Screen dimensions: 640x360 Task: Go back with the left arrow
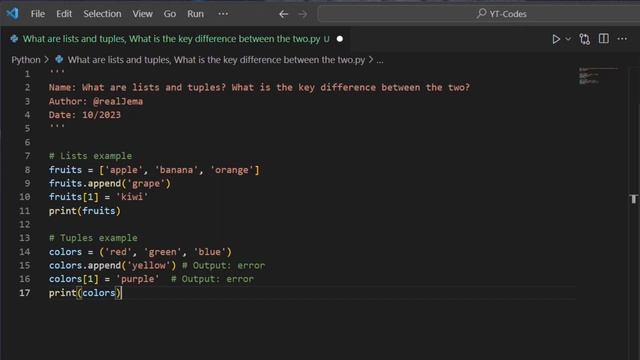click(x=283, y=14)
